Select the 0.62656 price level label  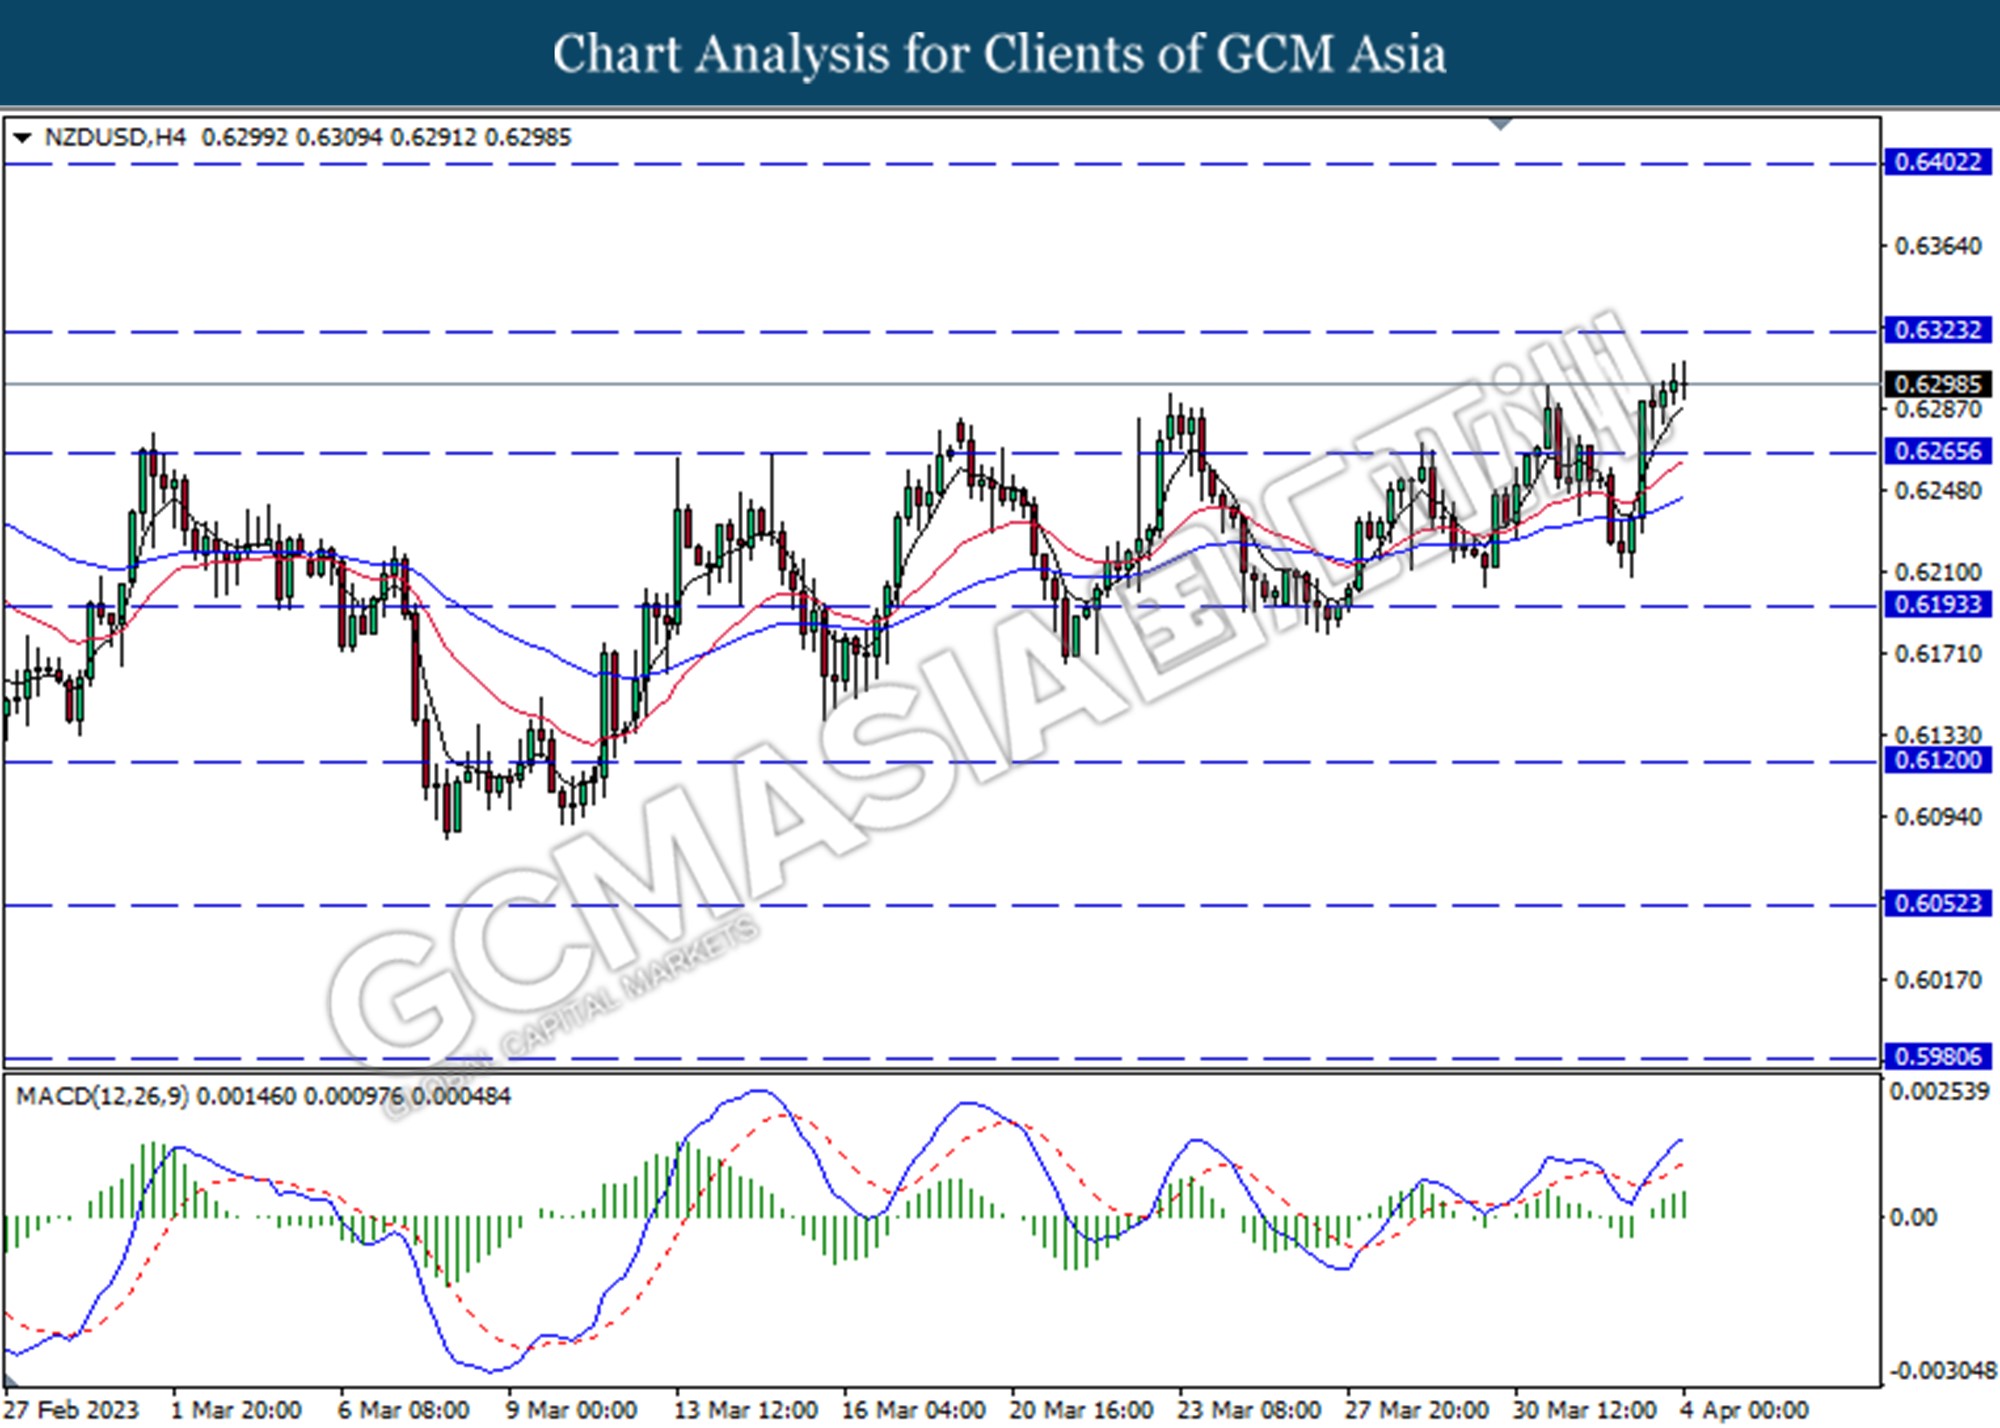tap(1937, 451)
